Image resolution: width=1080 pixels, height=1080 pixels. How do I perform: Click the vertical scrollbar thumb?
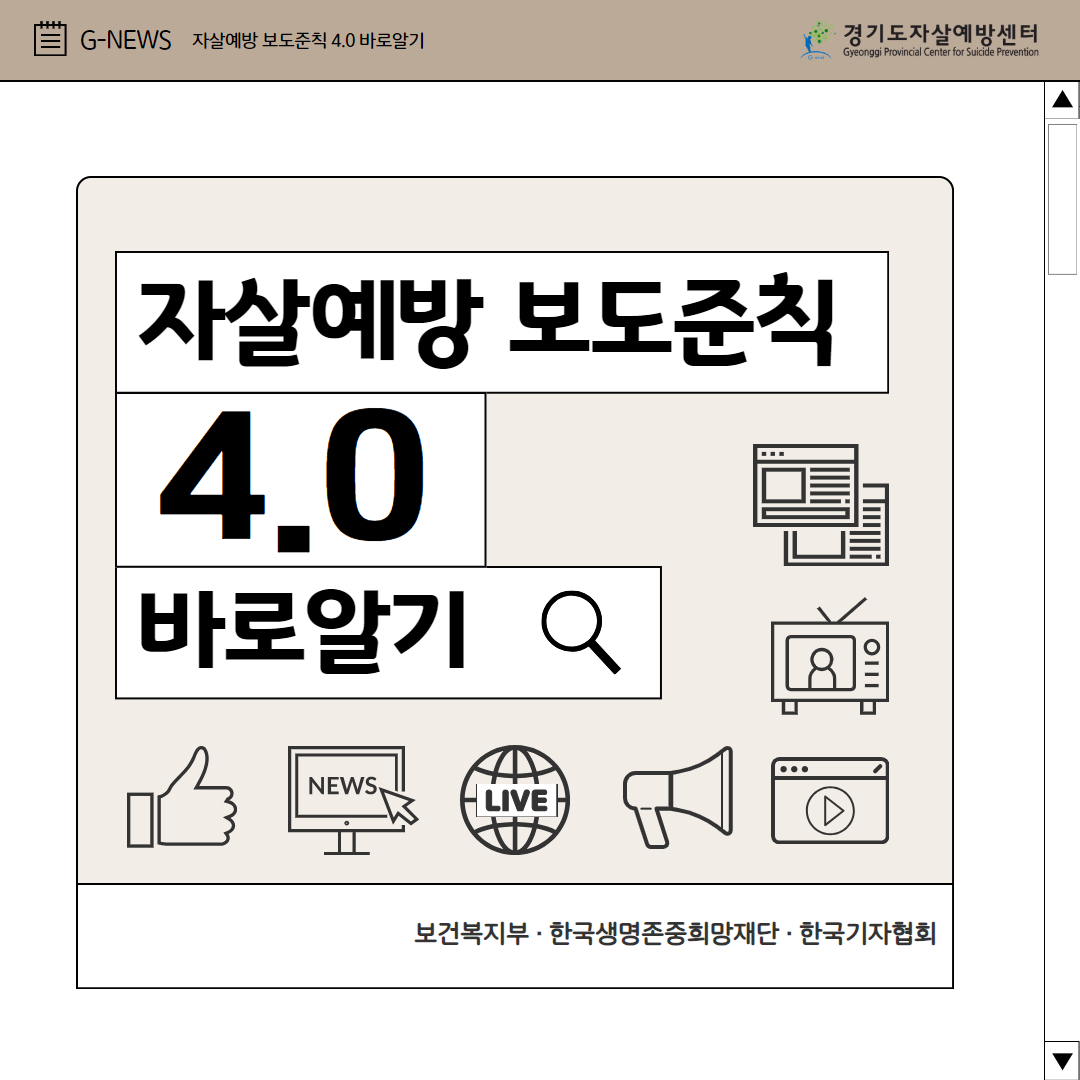point(1062,200)
